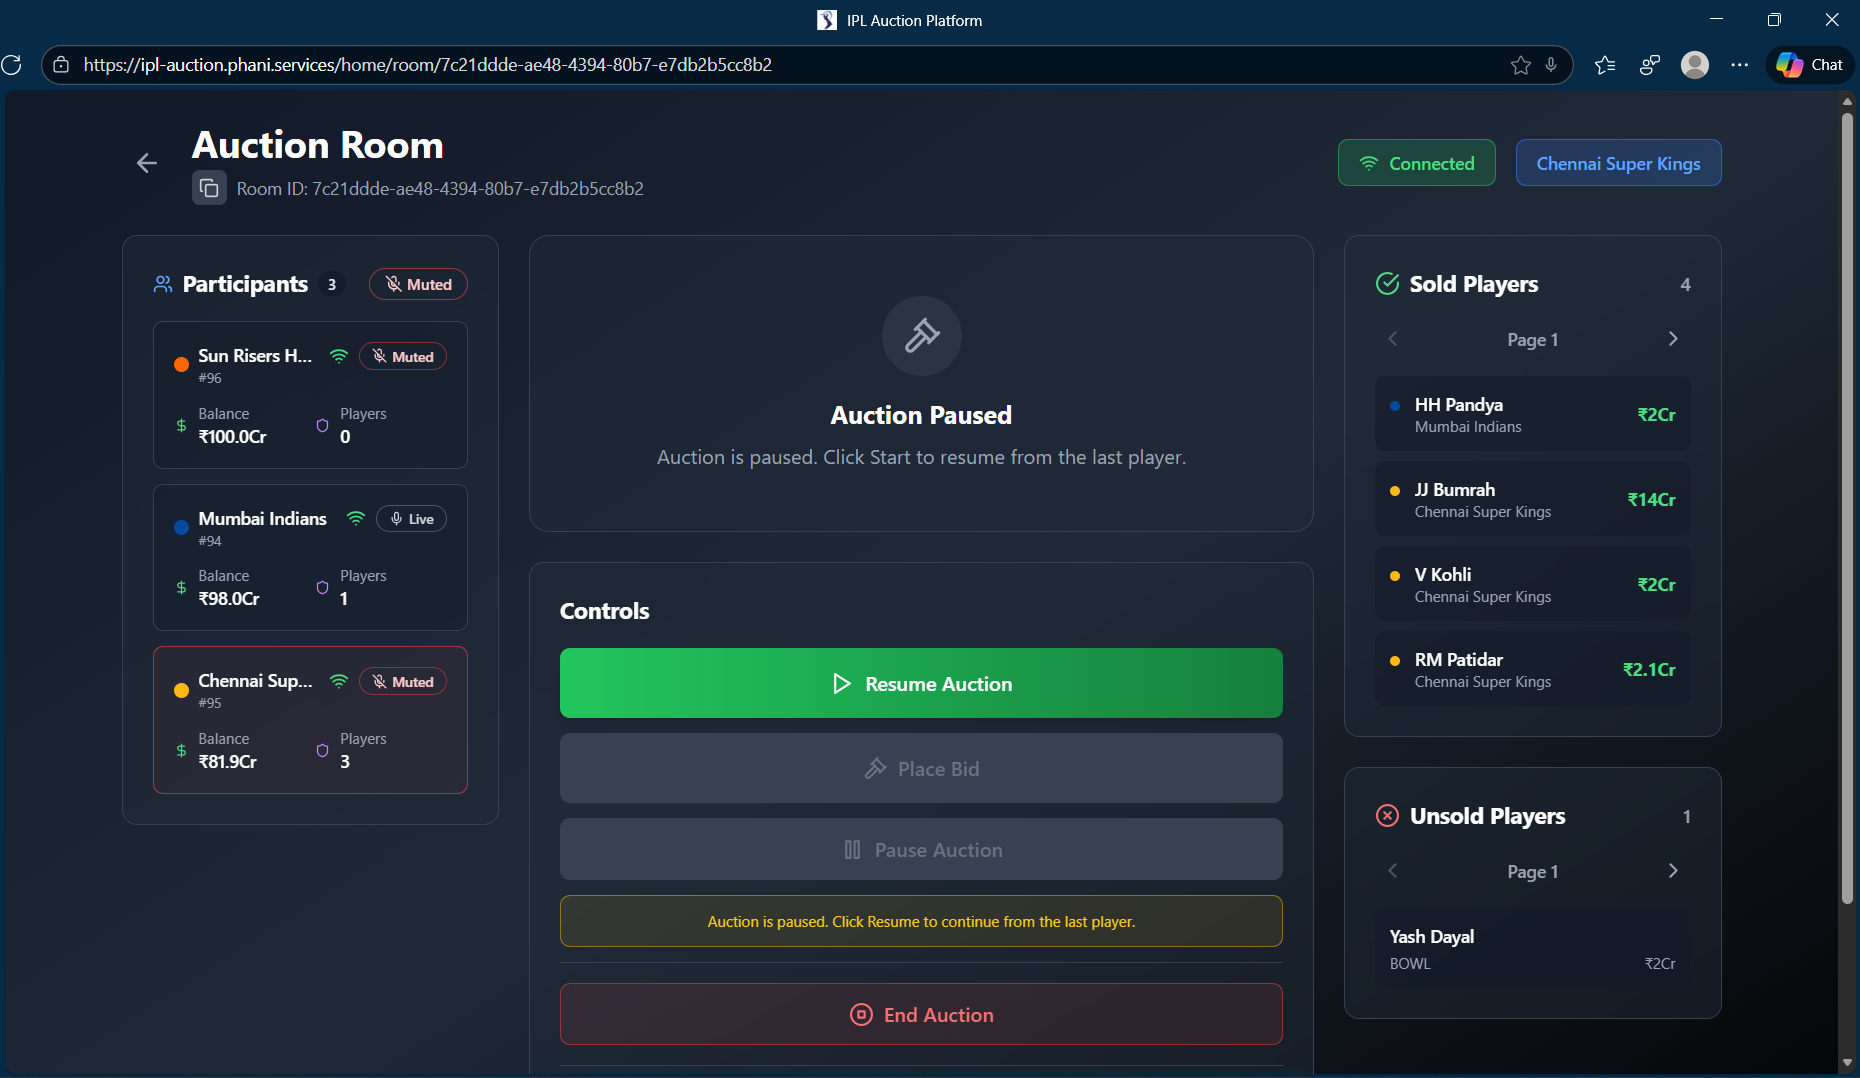Open the Copilot Chat panel
1860x1078 pixels.
pyautogui.click(x=1808, y=65)
